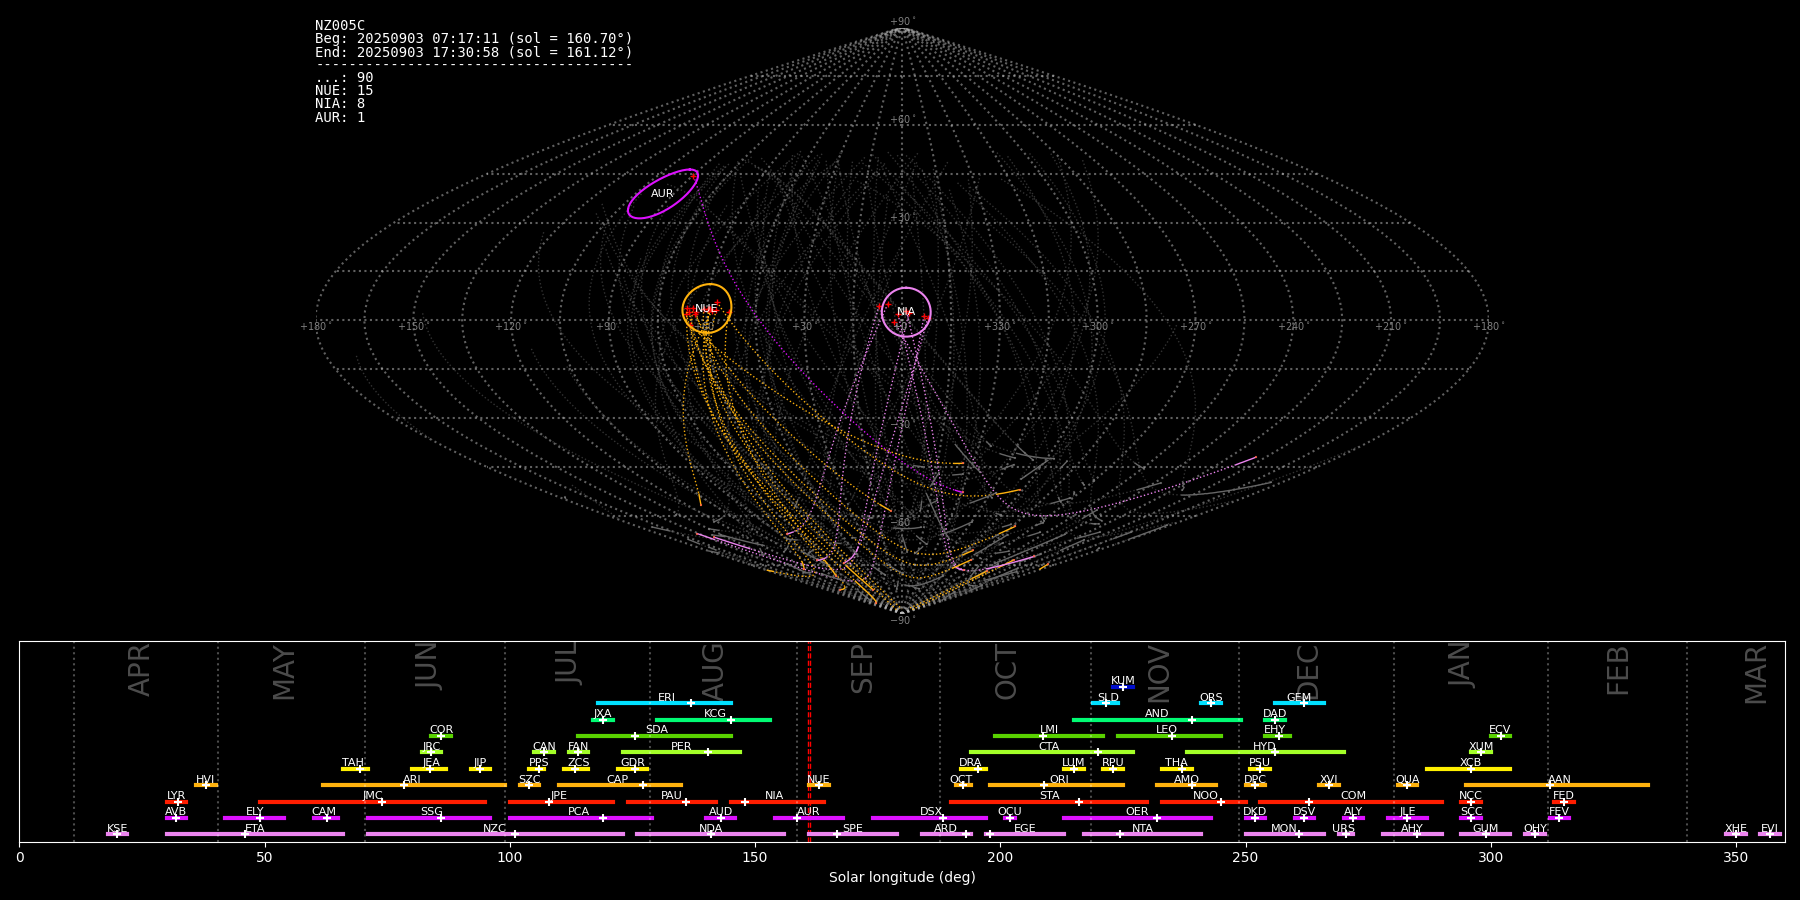This screenshot has width=1800, height=900.
Task: Click the URS shower label in the timeline
Action: pos(1344,829)
